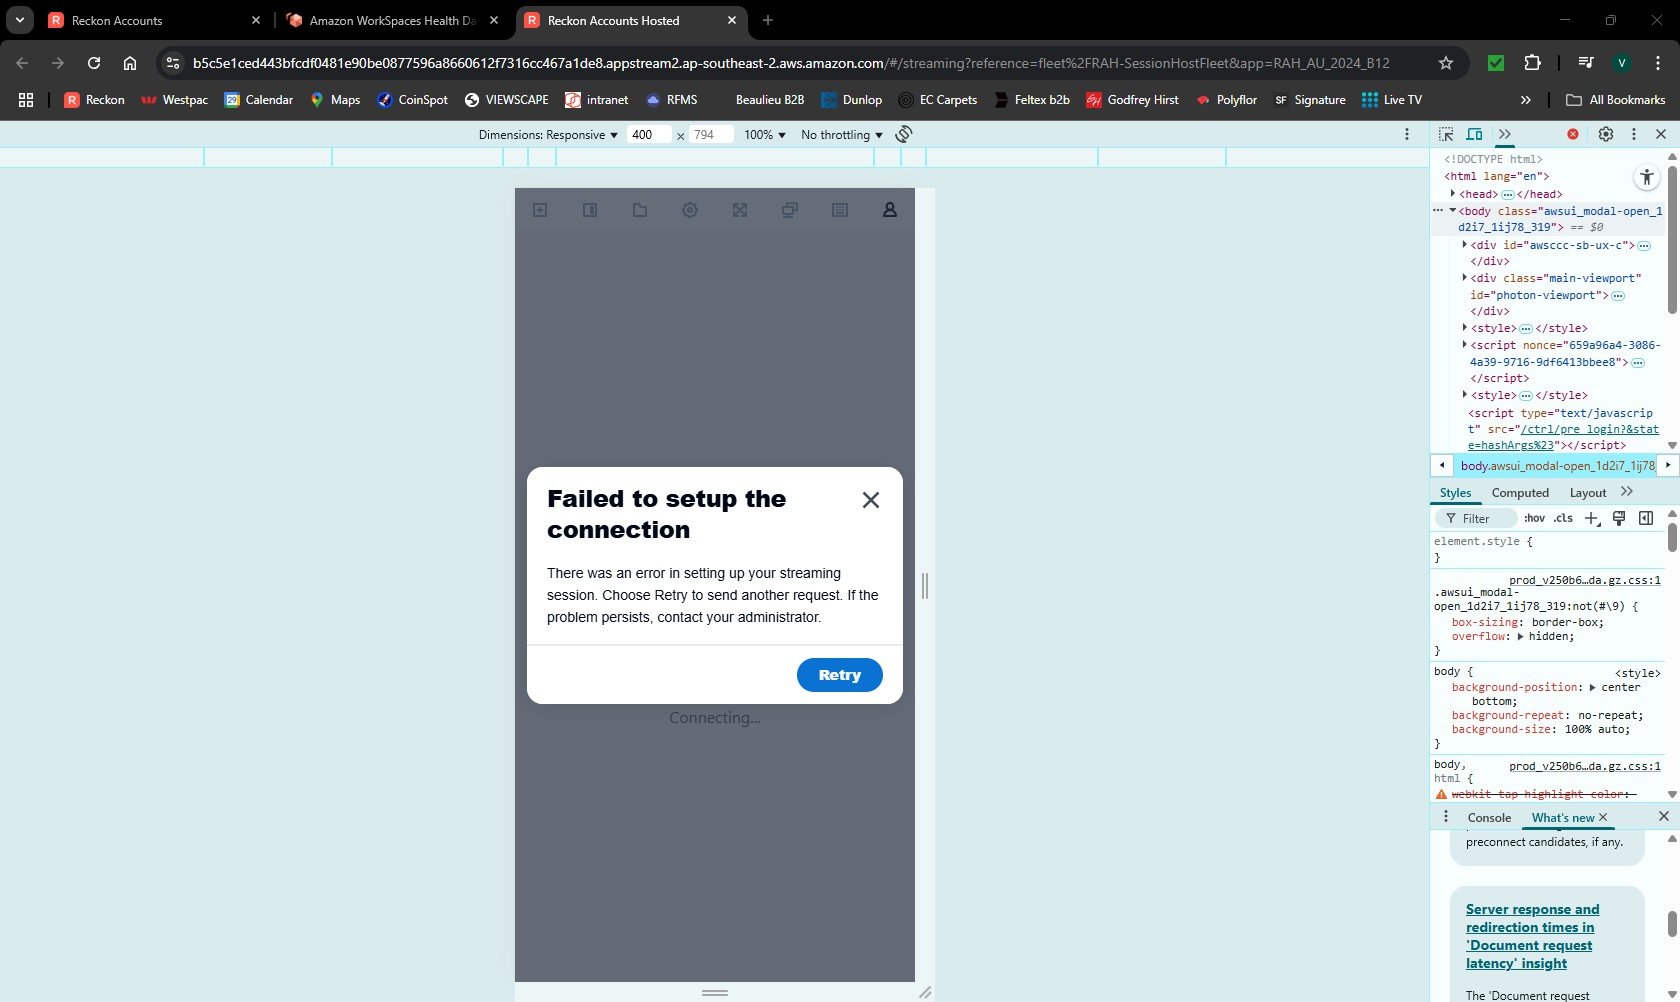This screenshot has height=1002, width=1680.
Task: Click the browser home button
Action: tap(130, 63)
